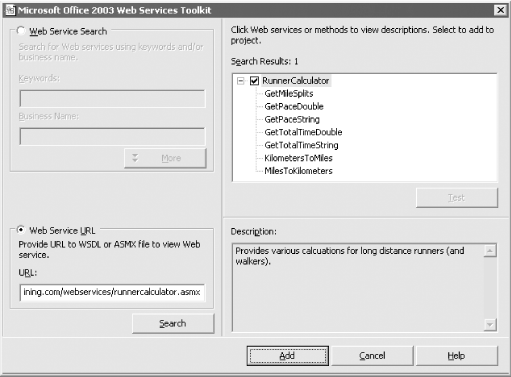Click the Search button
The image size is (511, 377).
pyautogui.click(x=173, y=323)
